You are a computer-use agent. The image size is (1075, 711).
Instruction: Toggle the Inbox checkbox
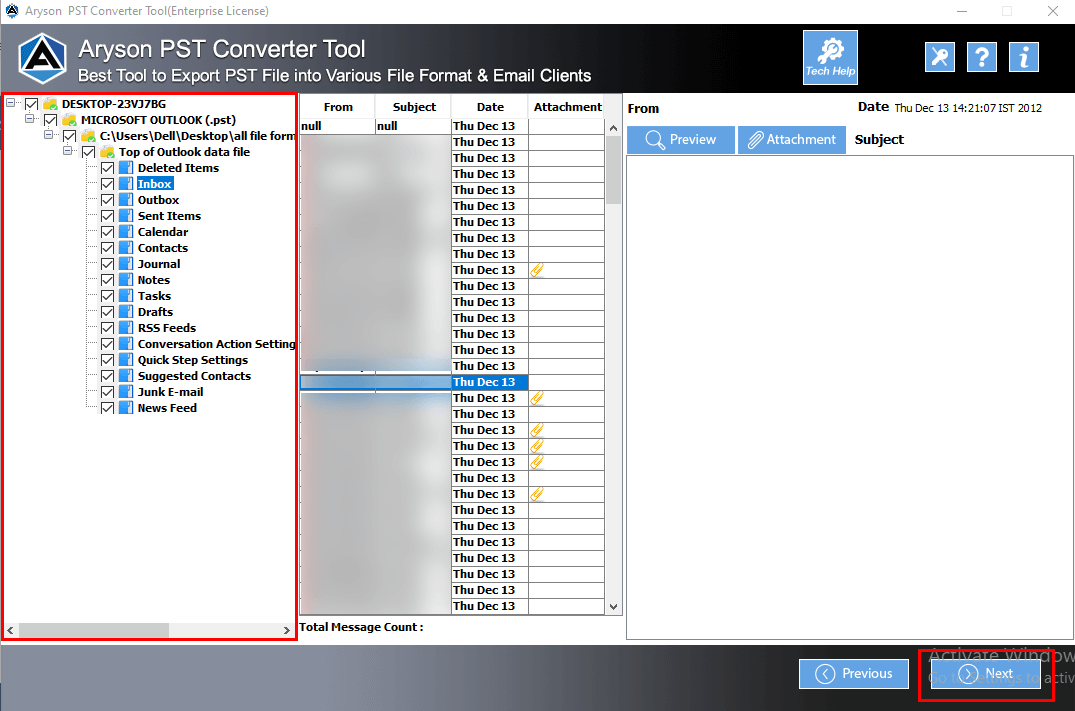coord(108,184)
